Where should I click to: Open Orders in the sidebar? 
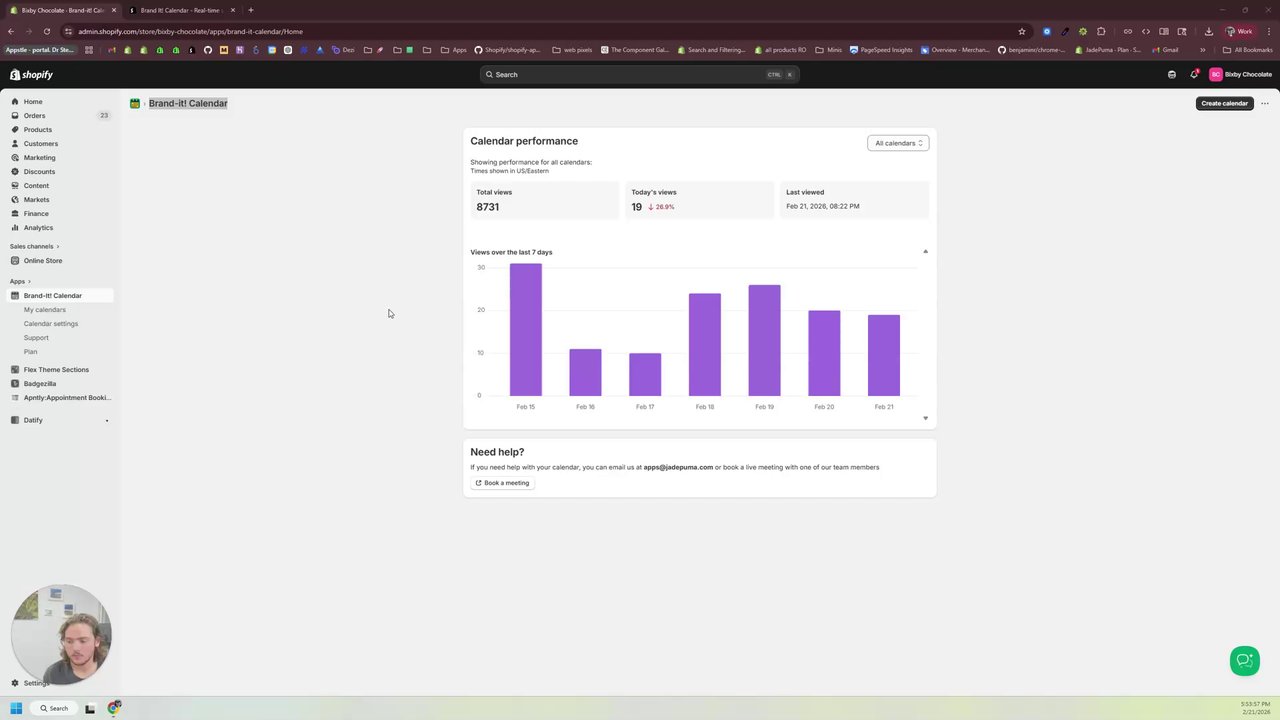[34, 116]
